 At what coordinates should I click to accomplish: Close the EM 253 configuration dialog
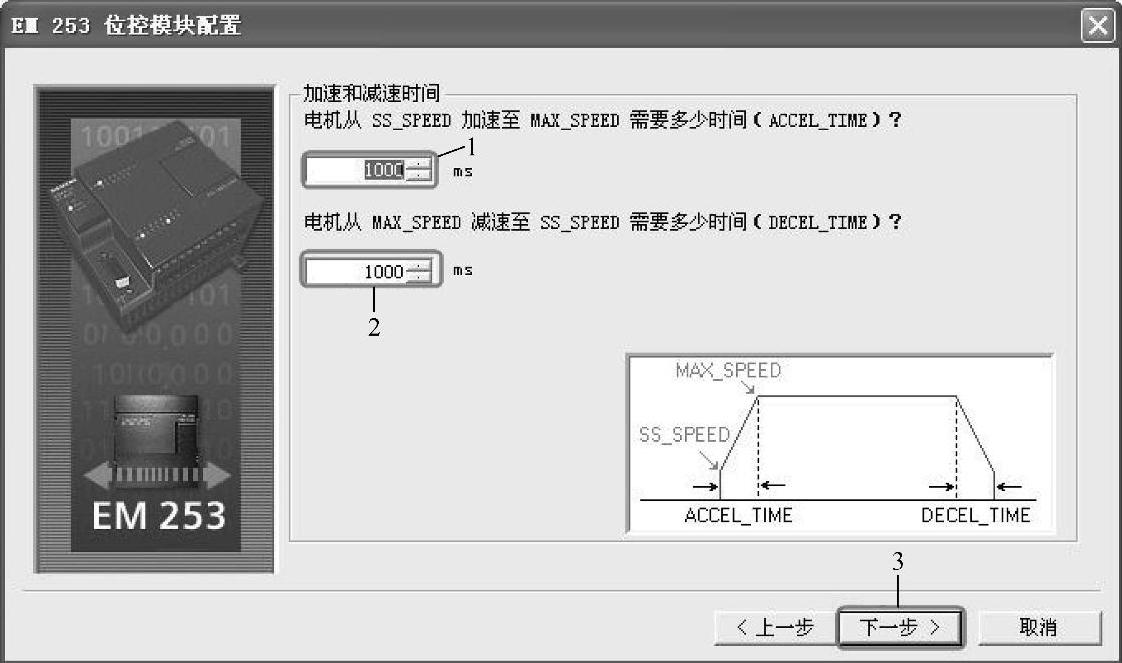1098,26
